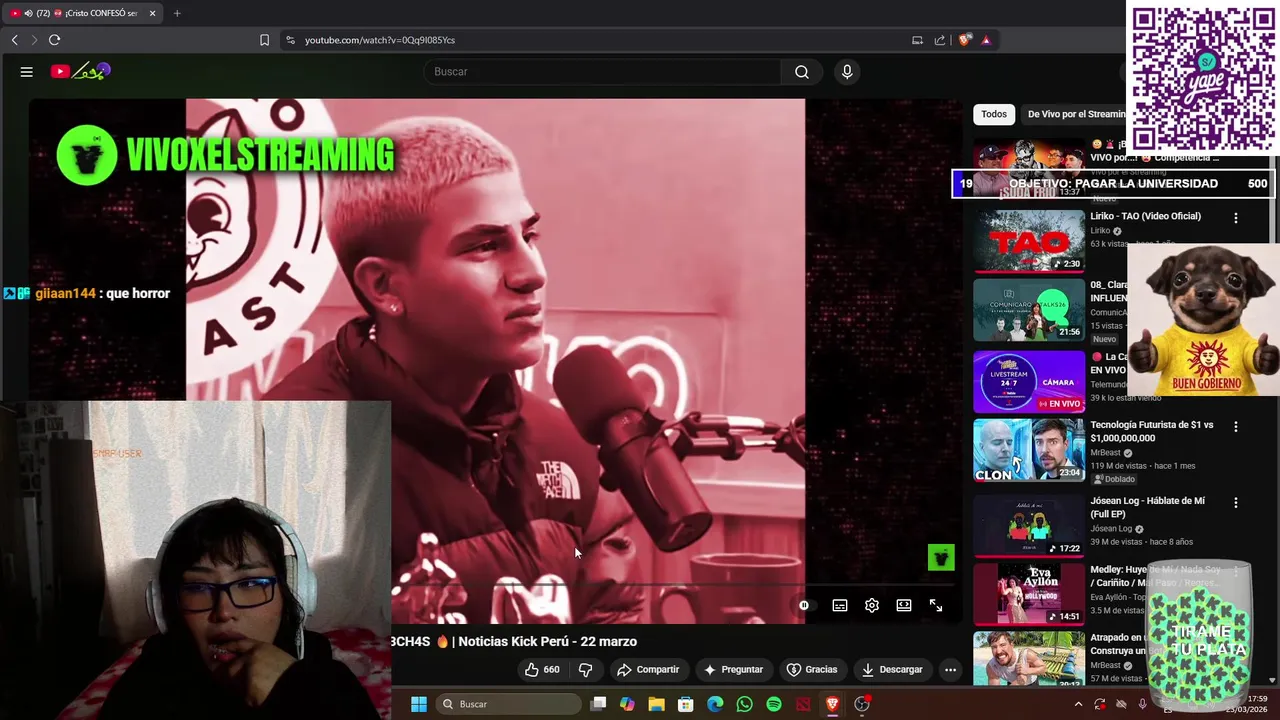Click the video progress bar
This screenshot has width=1280, height=720.
[x=672, y=587]
